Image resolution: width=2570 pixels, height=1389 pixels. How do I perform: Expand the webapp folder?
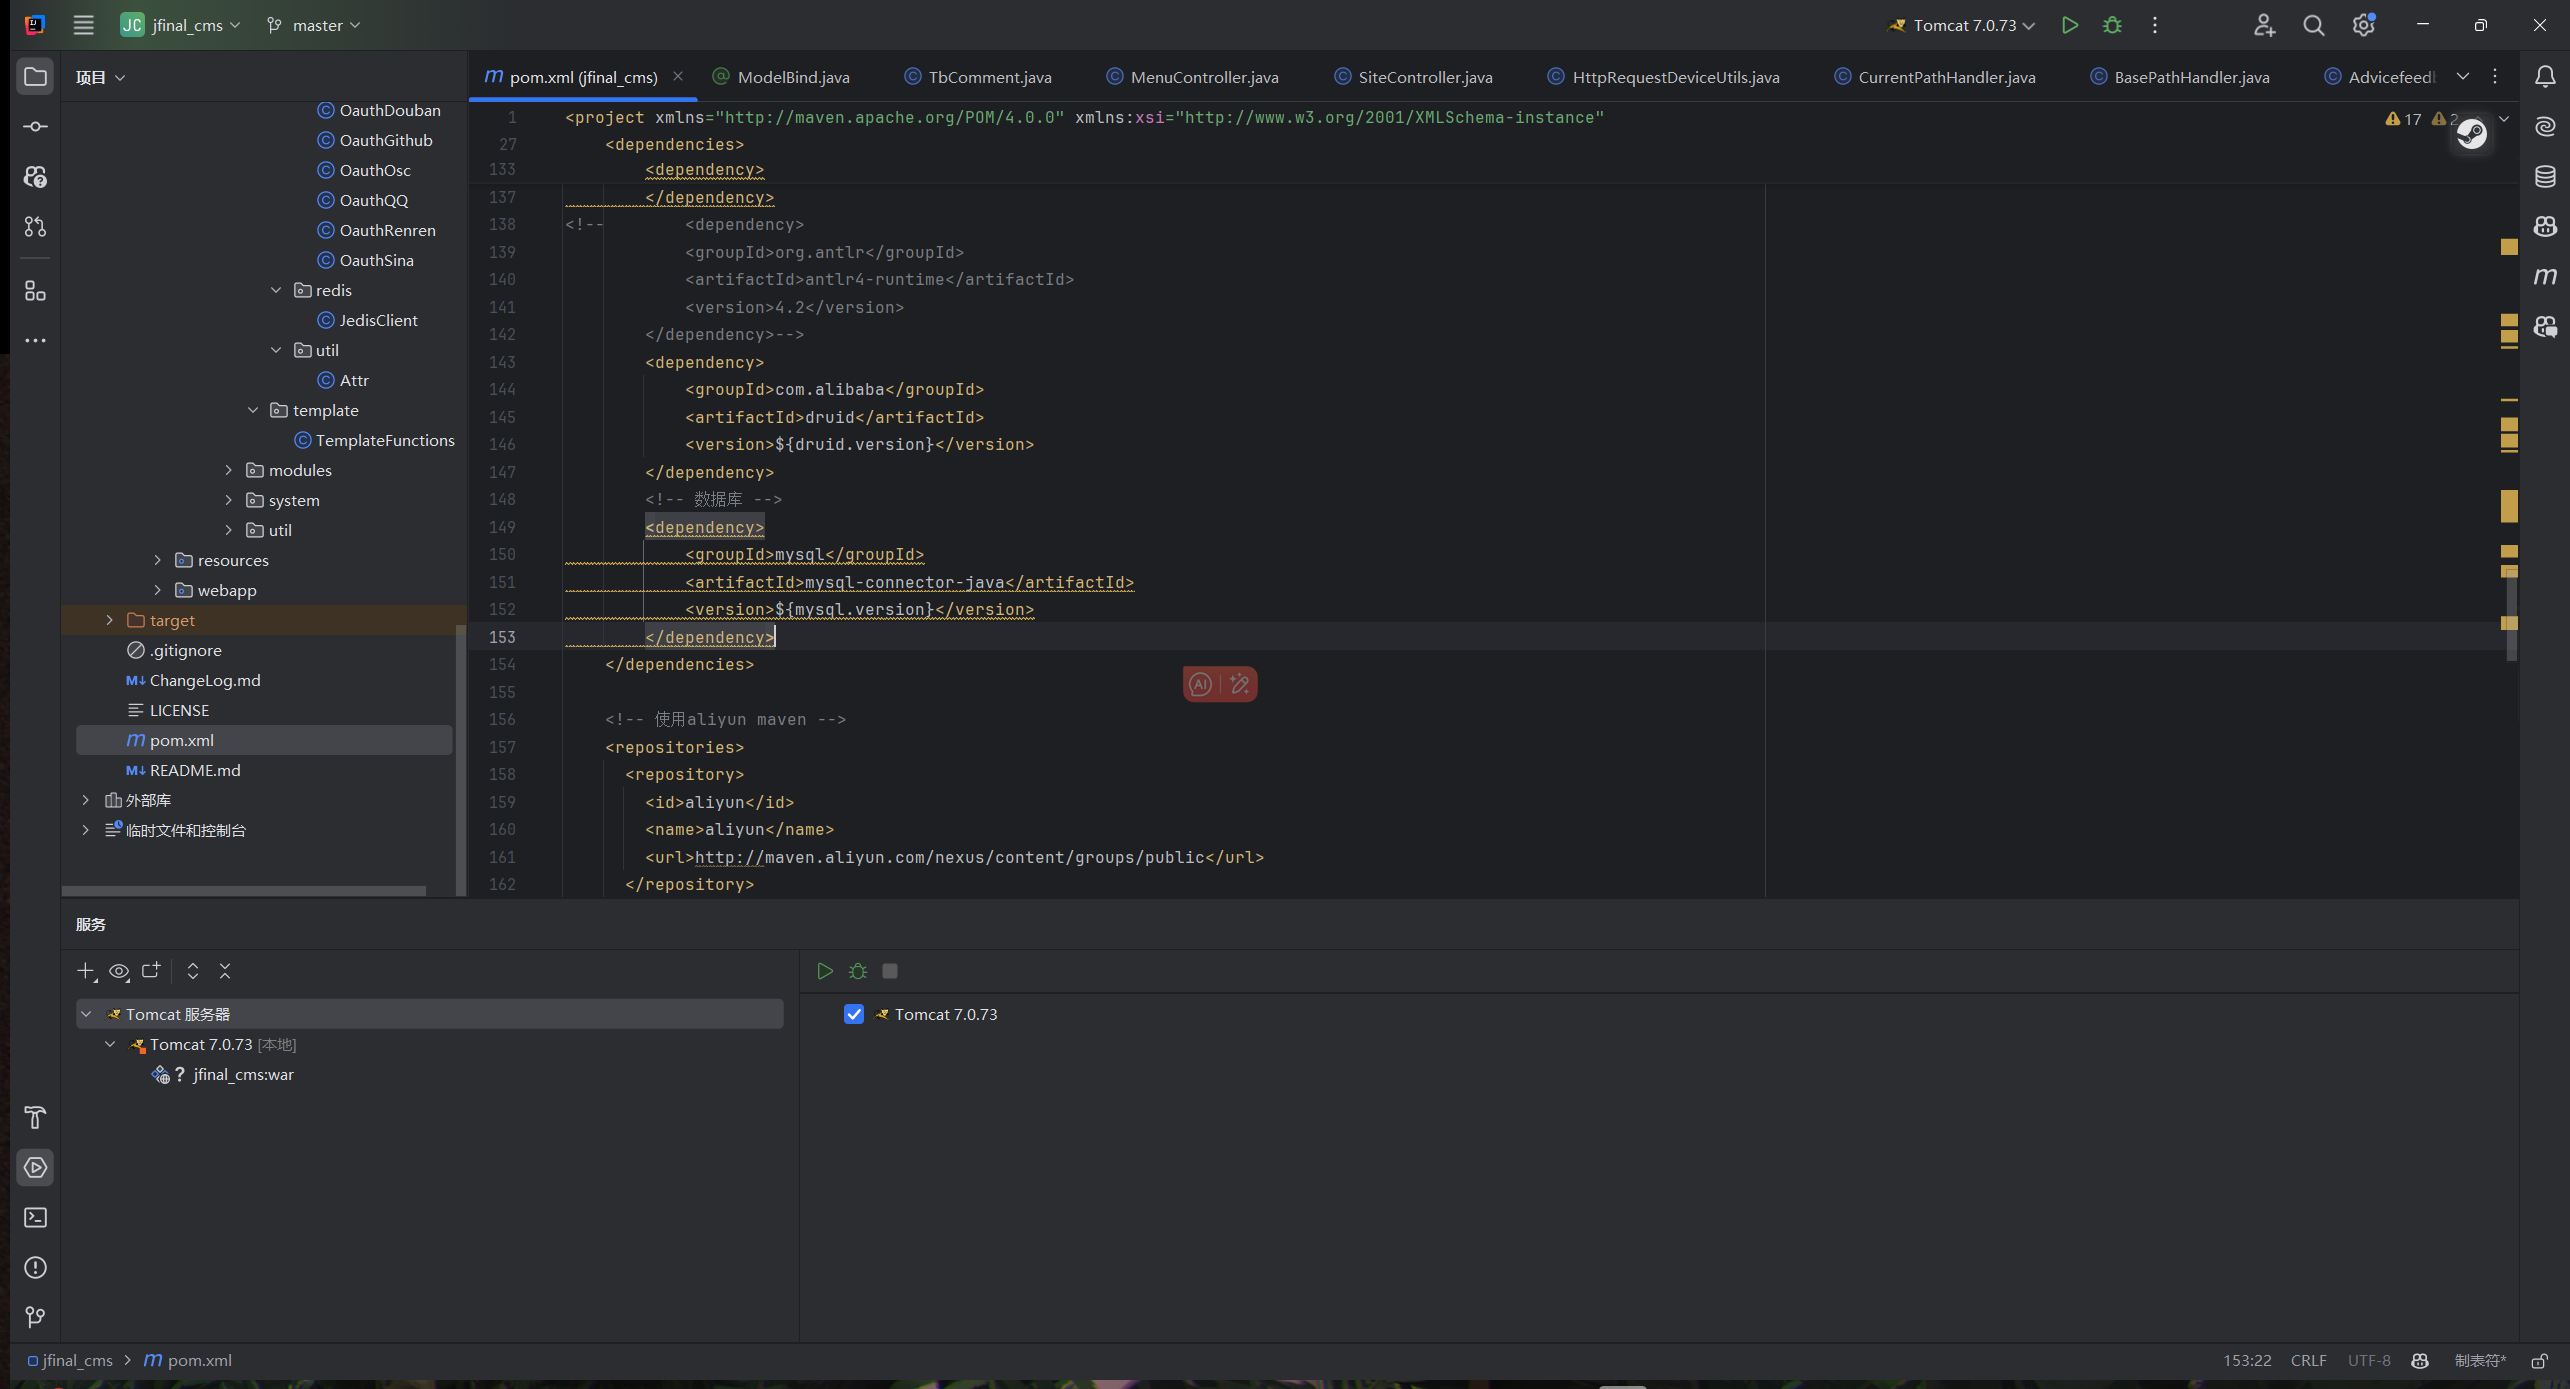coord(158,590)
